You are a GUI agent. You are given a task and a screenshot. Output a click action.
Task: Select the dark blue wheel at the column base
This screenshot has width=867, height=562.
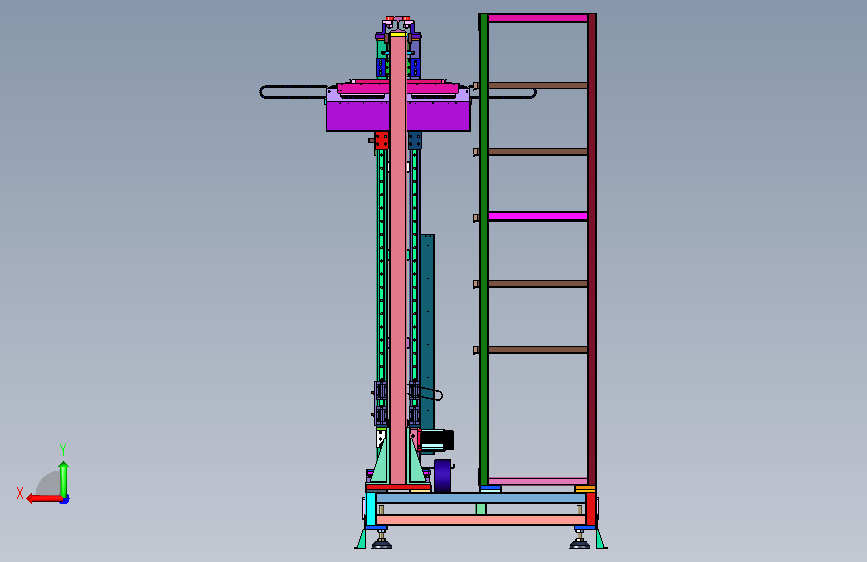click(x=442, y=476)
